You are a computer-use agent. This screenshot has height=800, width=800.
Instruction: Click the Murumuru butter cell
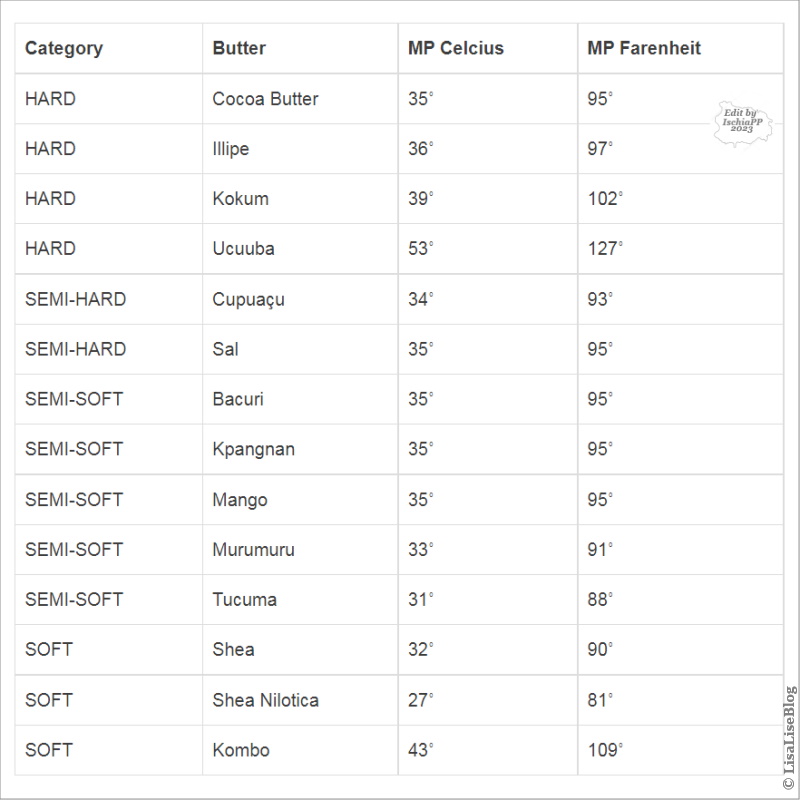tap(253, 549)
